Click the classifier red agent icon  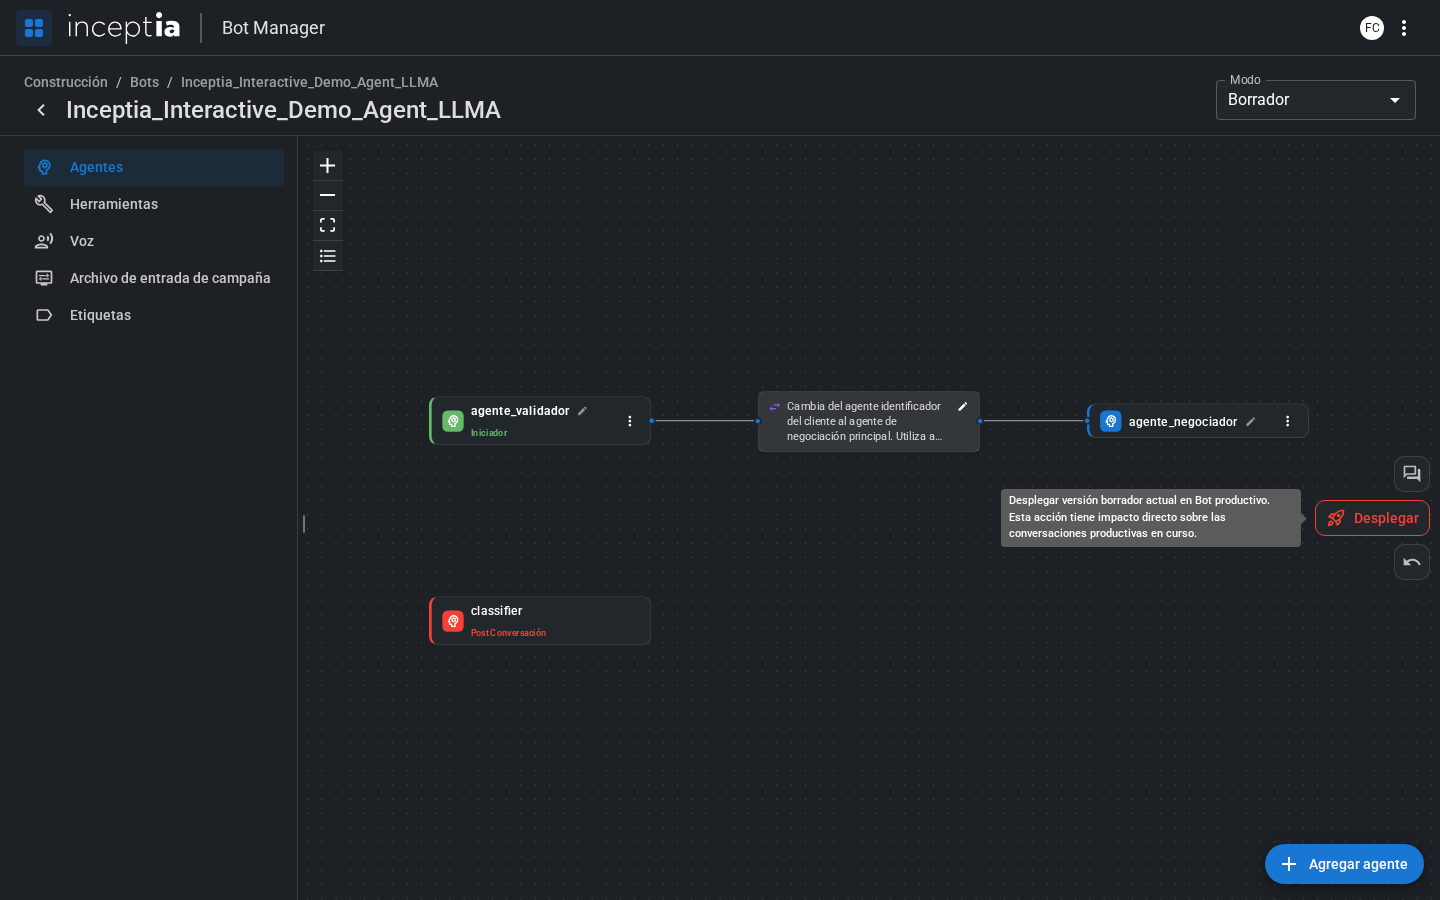click(453, 621)
